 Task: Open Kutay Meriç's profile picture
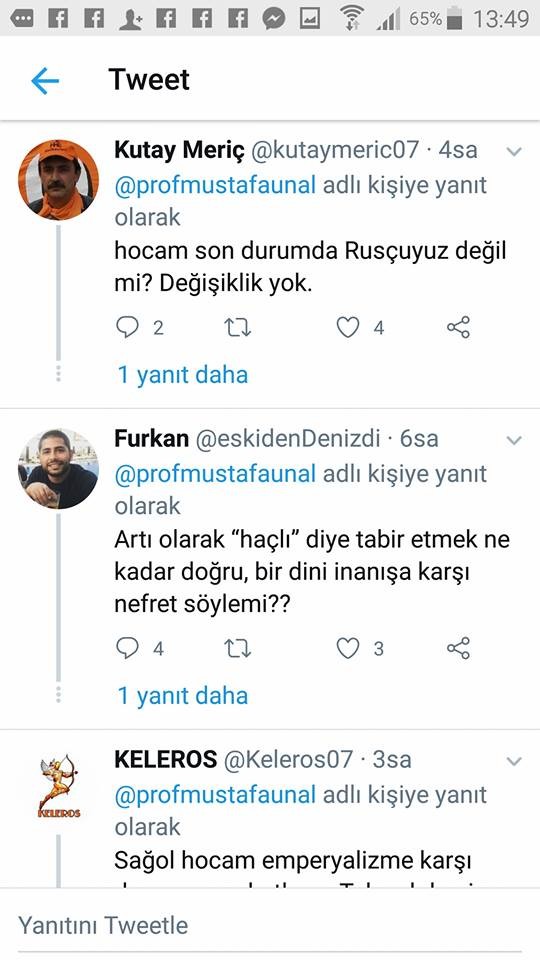coord(58,179)
